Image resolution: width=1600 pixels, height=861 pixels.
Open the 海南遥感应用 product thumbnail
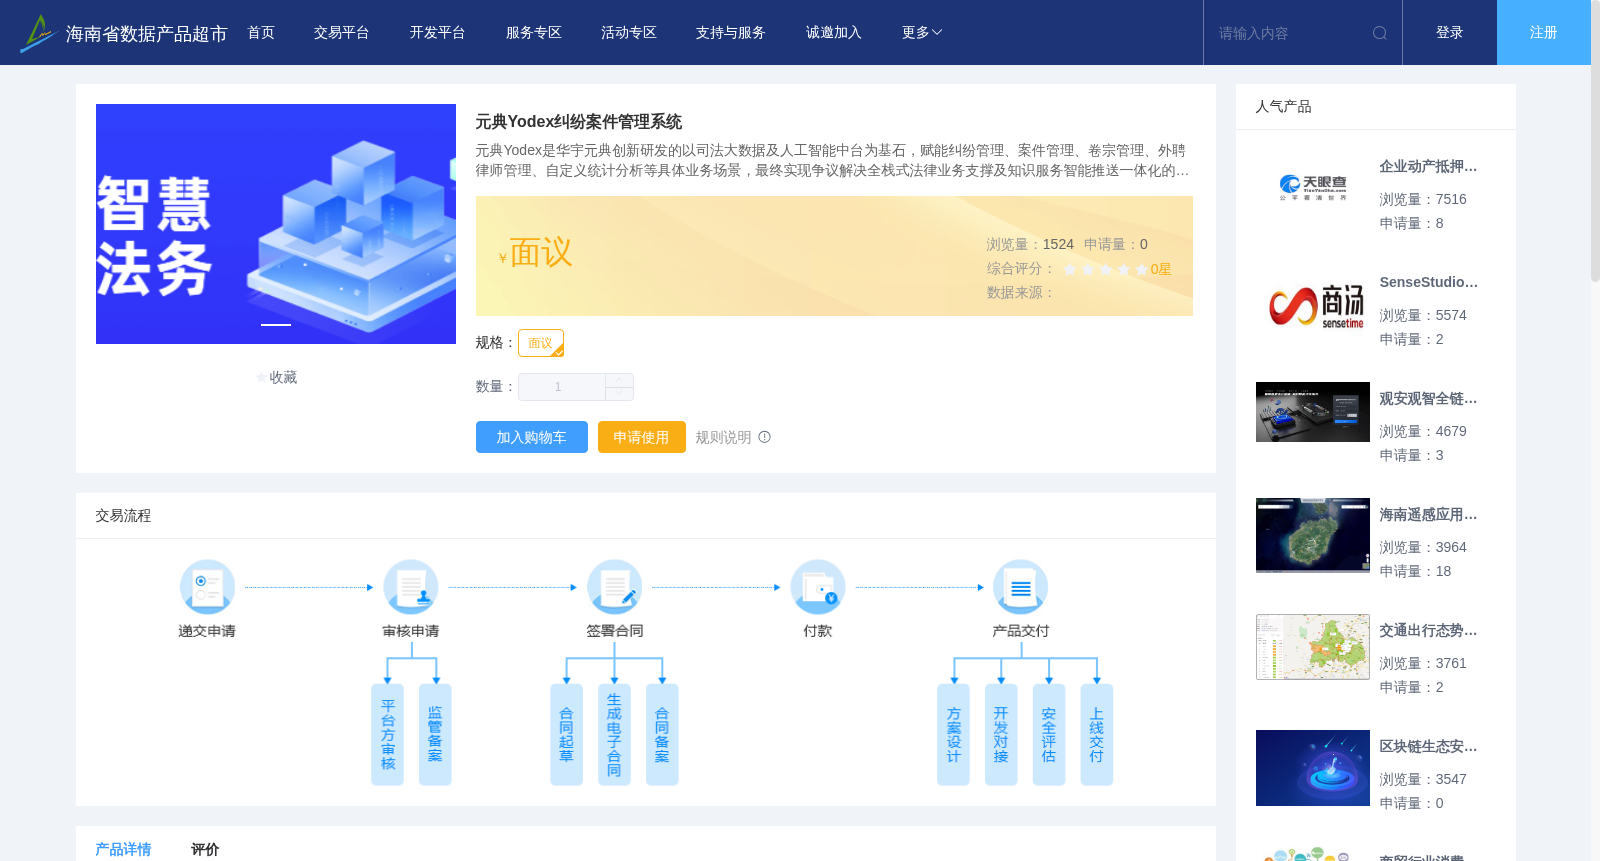click(x=1313, y=536)
